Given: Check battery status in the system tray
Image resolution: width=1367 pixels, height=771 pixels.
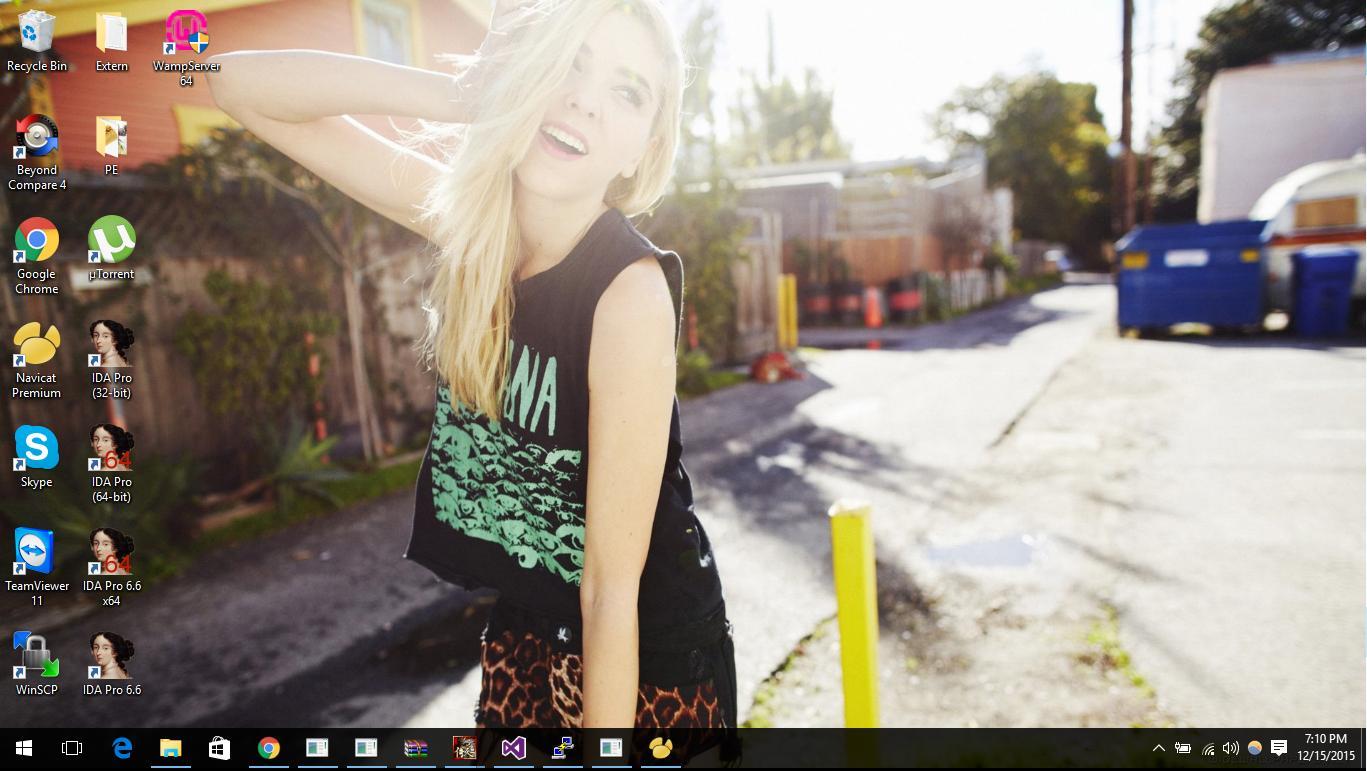Looking at the screenshot, I should (x=1183, y=748).
